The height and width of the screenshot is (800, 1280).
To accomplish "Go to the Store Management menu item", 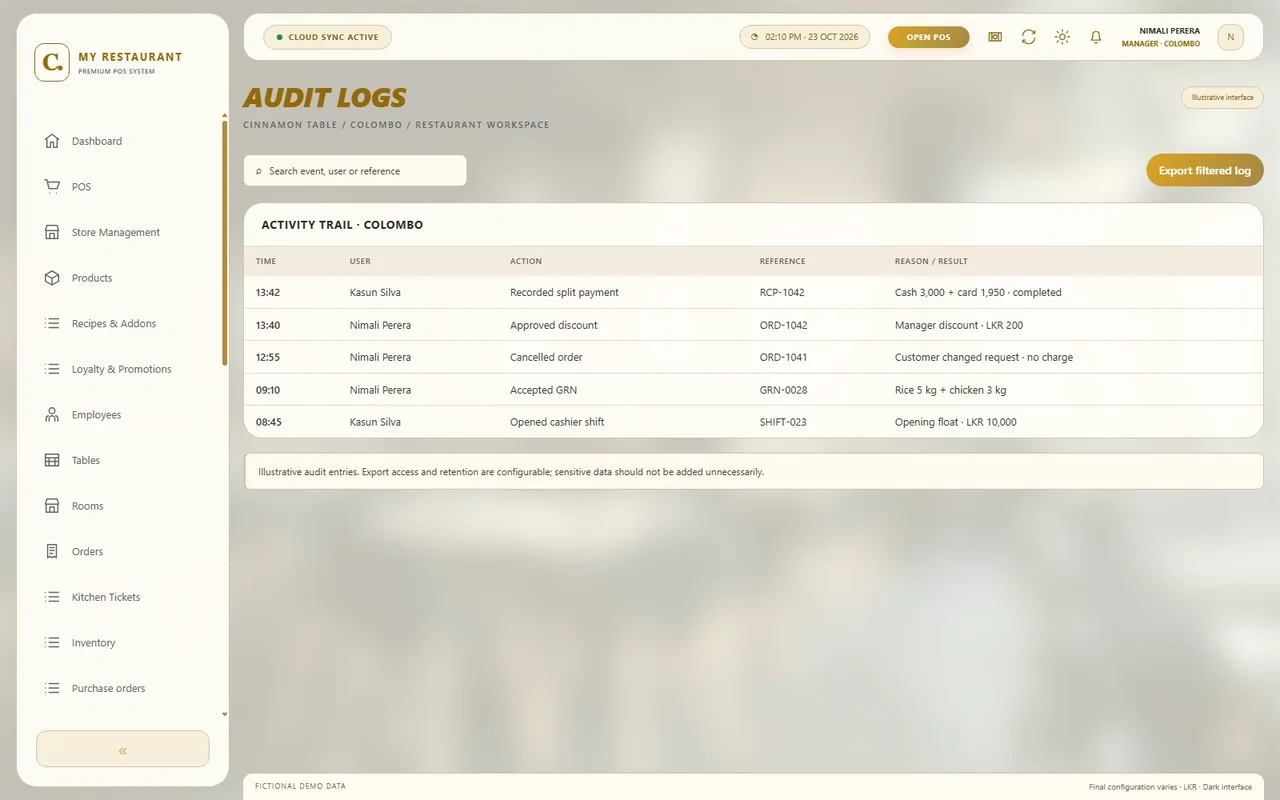I will pos(115,232).
